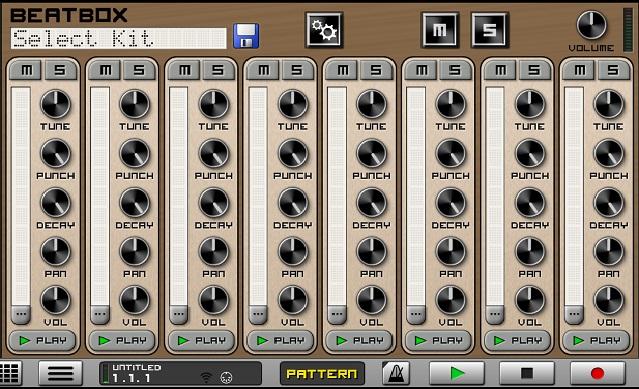The image size is (639, 389).
Task: Open sample options button on channel eight
Action: (x=574, y=314)
